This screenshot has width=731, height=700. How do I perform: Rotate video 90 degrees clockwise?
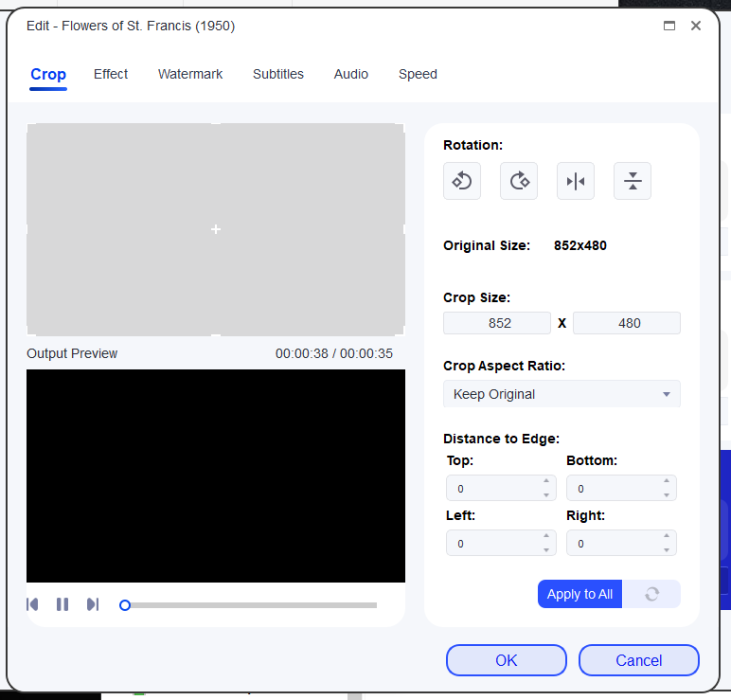(x=519, y=181)
